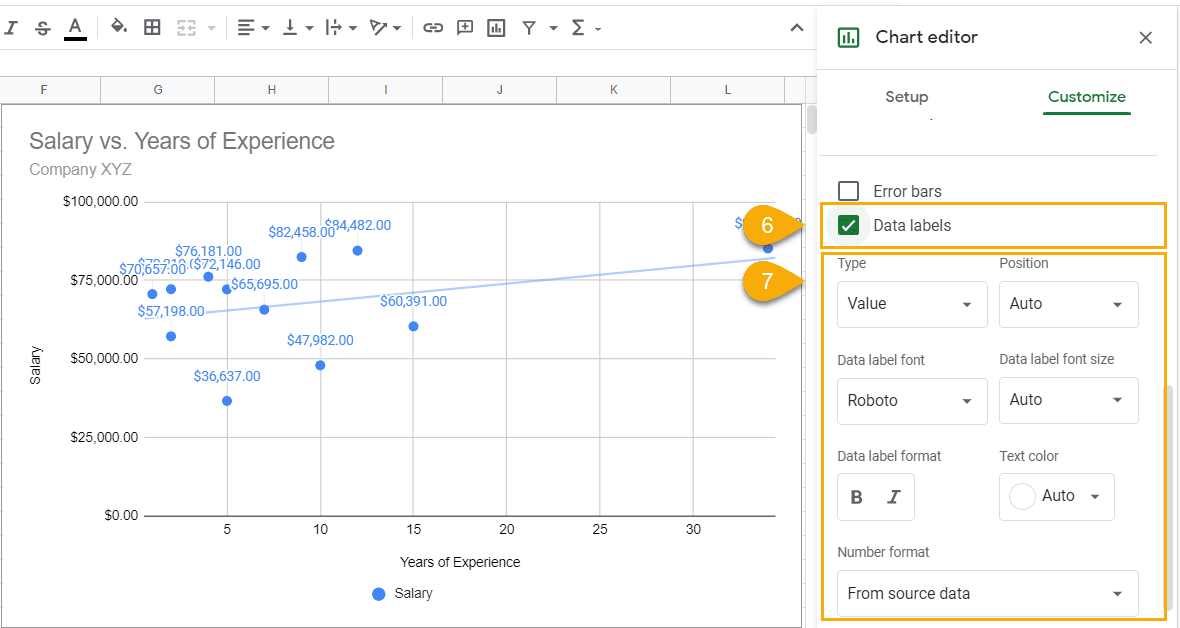
Task: Open the Text color picker
Action: point(1056,496)
